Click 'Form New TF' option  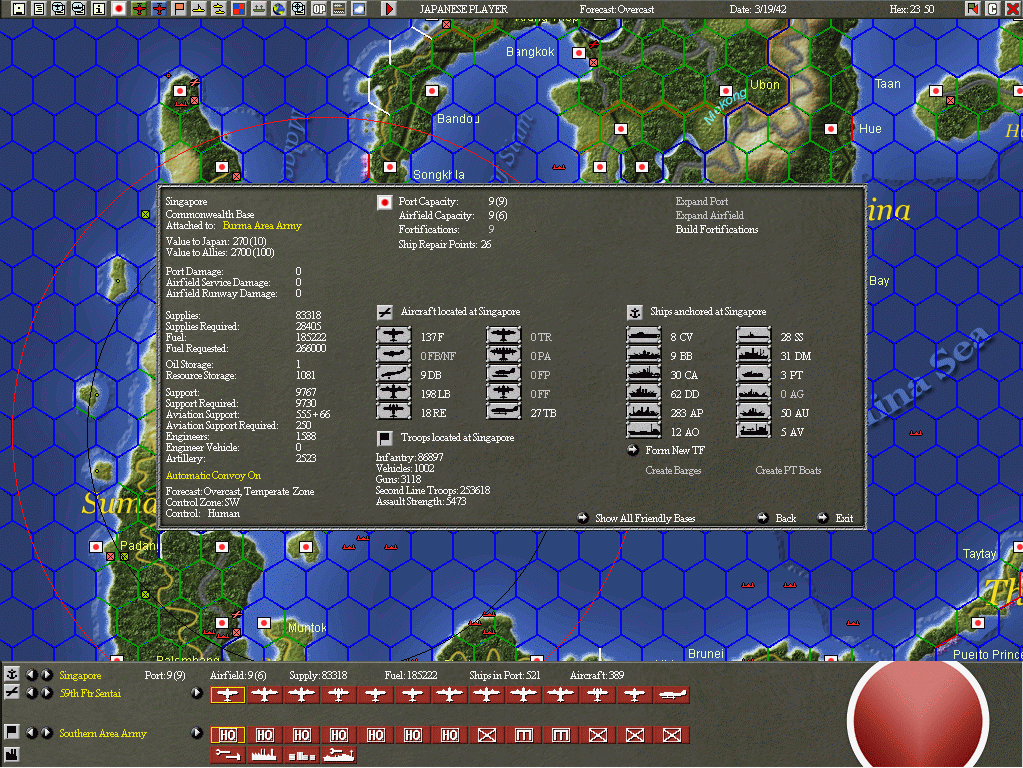tap(675, 450)
